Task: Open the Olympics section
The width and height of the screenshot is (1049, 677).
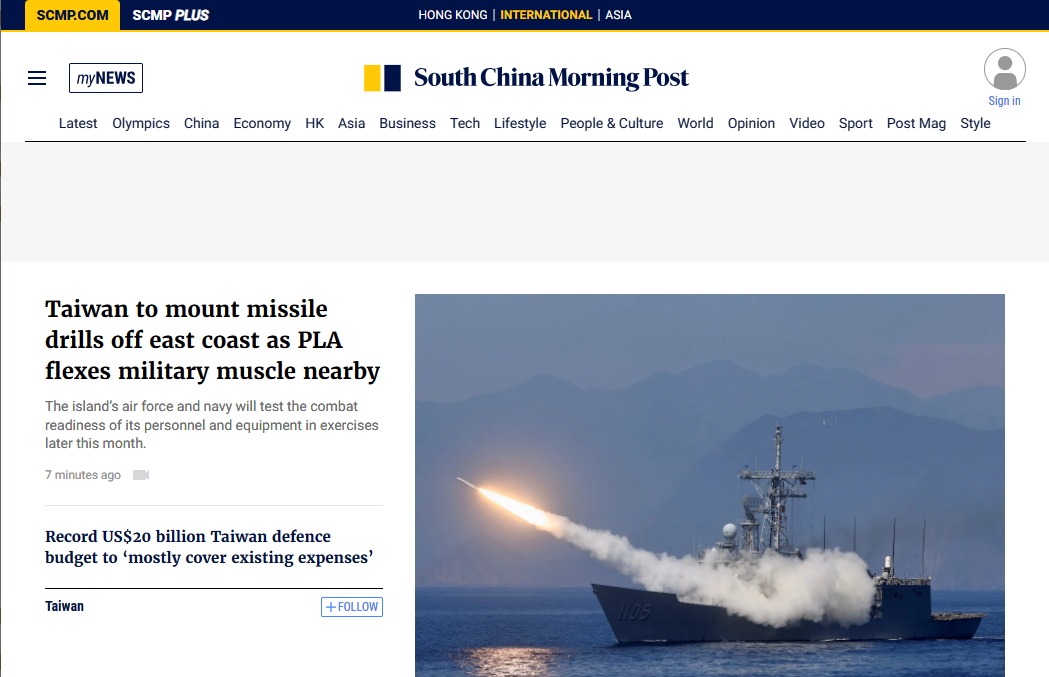Action: (141, 123)
